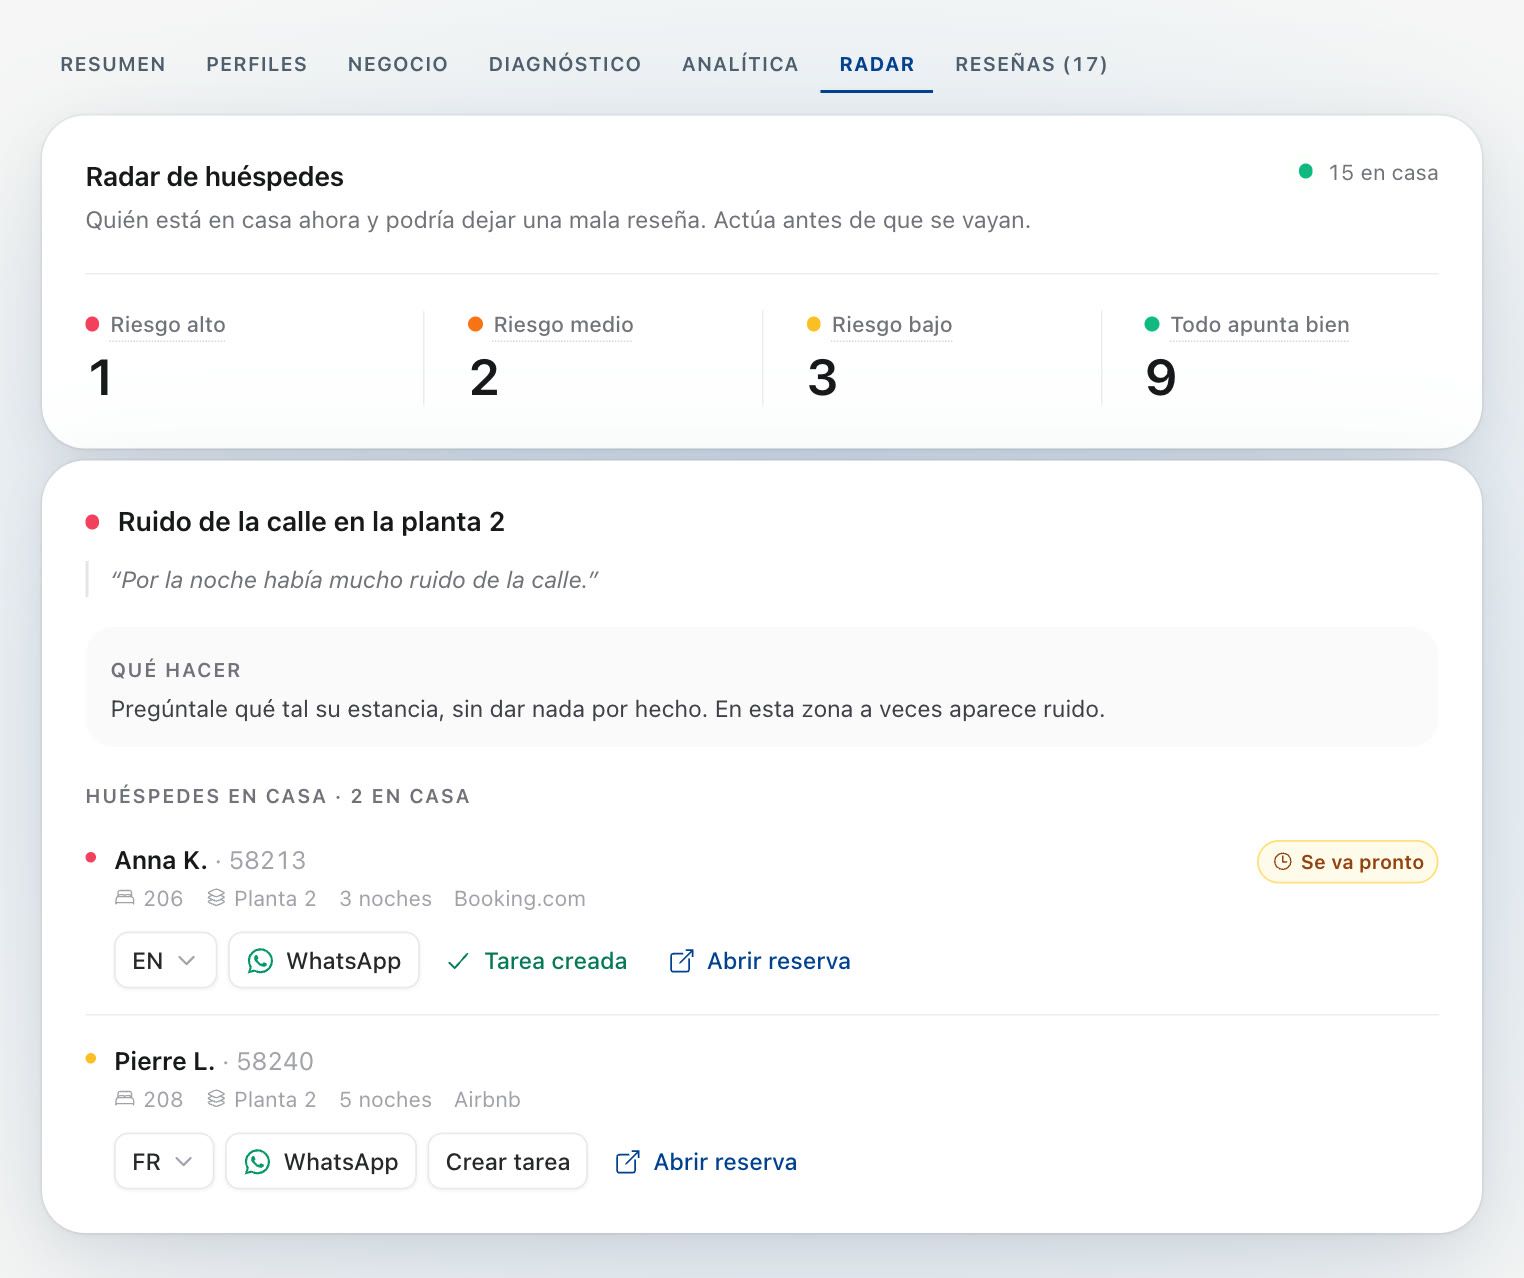
Task: Click the red risk dot beside Anna K.
Action: point(91,857)
